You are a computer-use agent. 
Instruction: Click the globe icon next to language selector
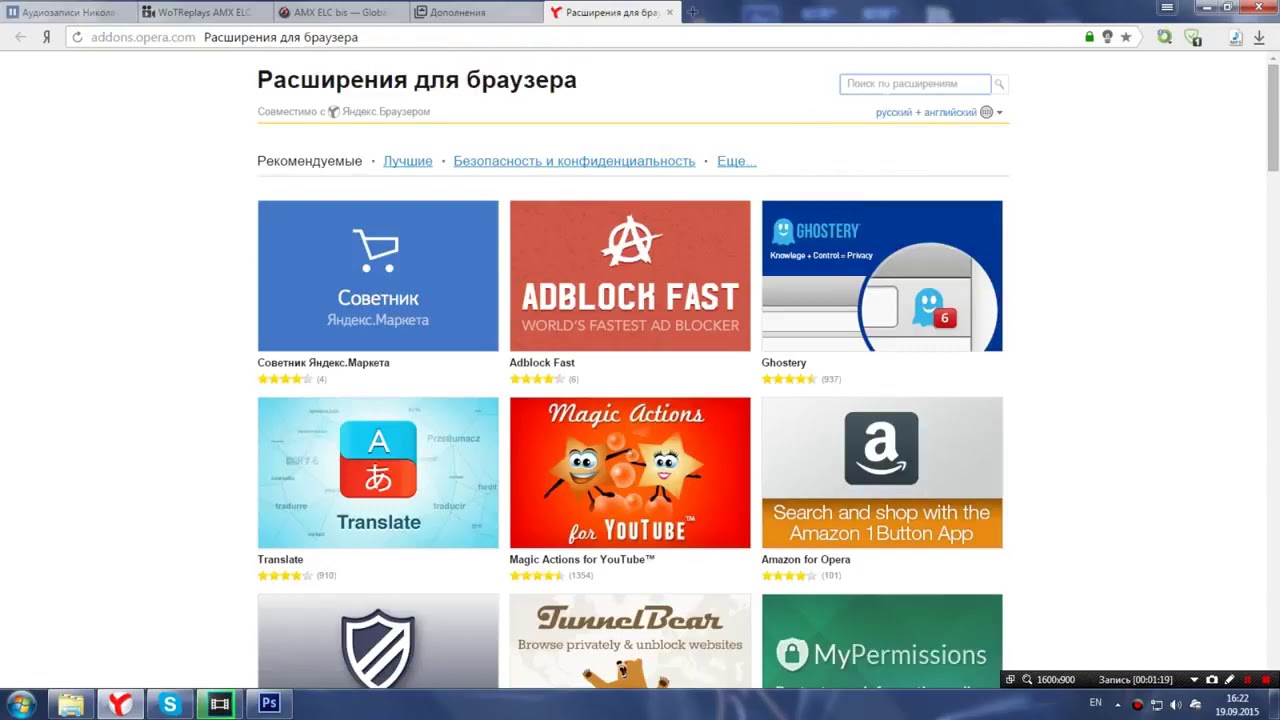[987, 112]
